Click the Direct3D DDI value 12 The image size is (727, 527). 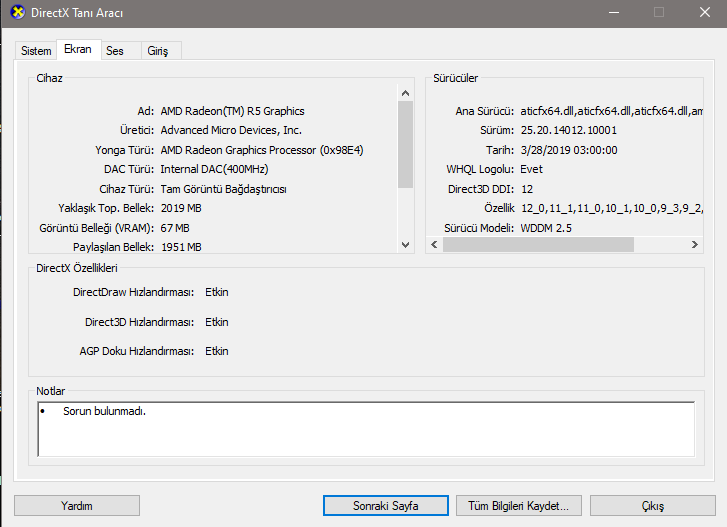527,189
